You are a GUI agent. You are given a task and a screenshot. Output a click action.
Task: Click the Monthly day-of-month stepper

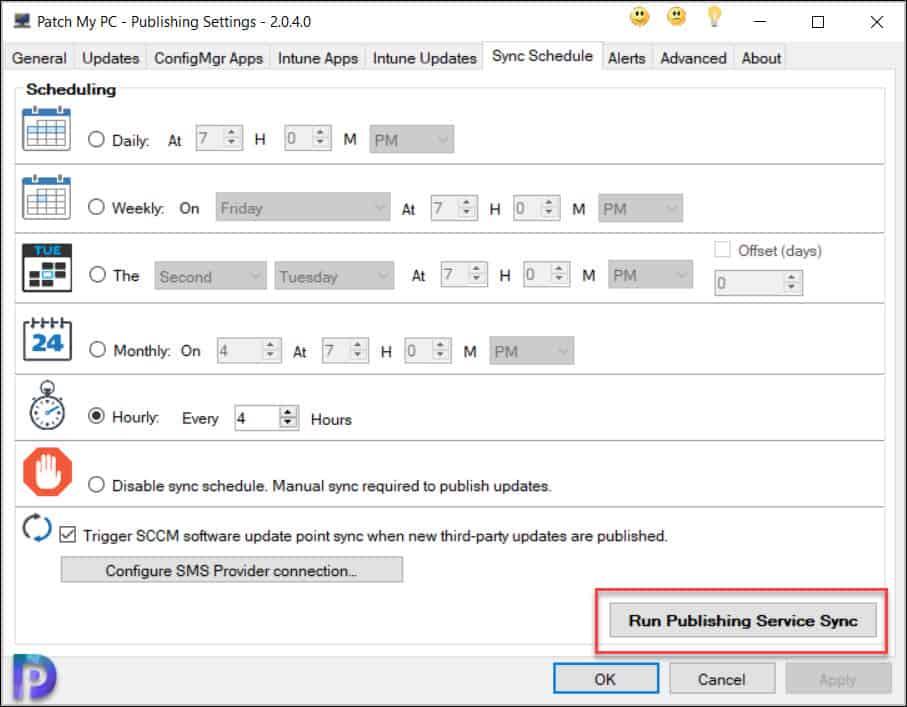pos(249,351)
